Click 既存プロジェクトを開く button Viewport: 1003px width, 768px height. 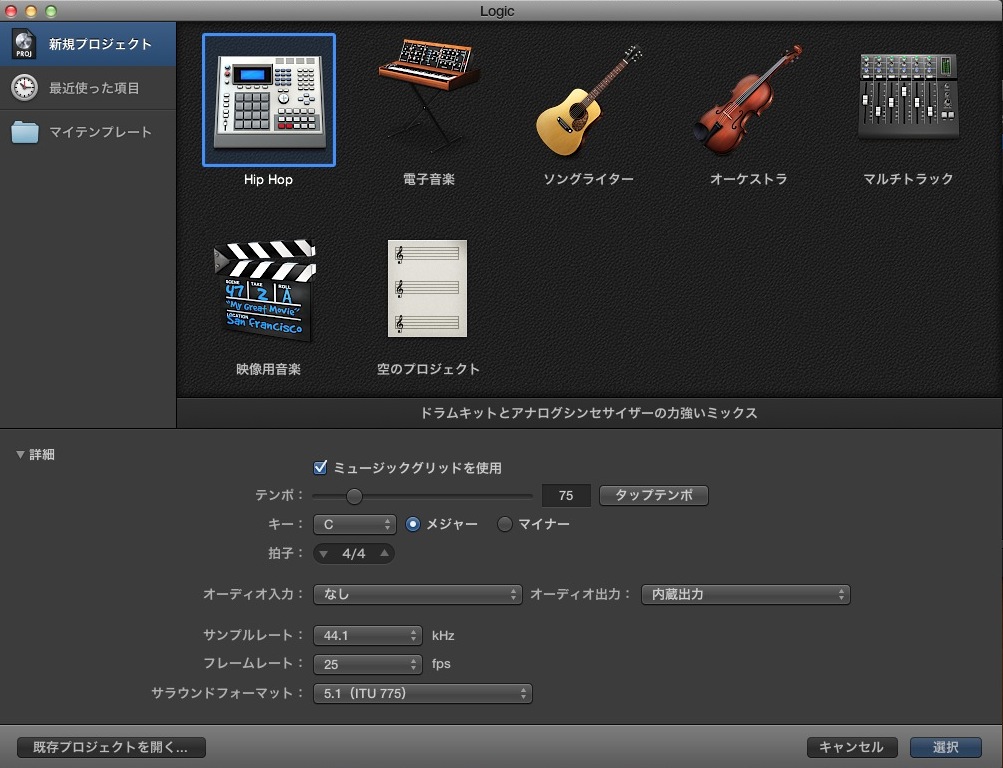111,747
